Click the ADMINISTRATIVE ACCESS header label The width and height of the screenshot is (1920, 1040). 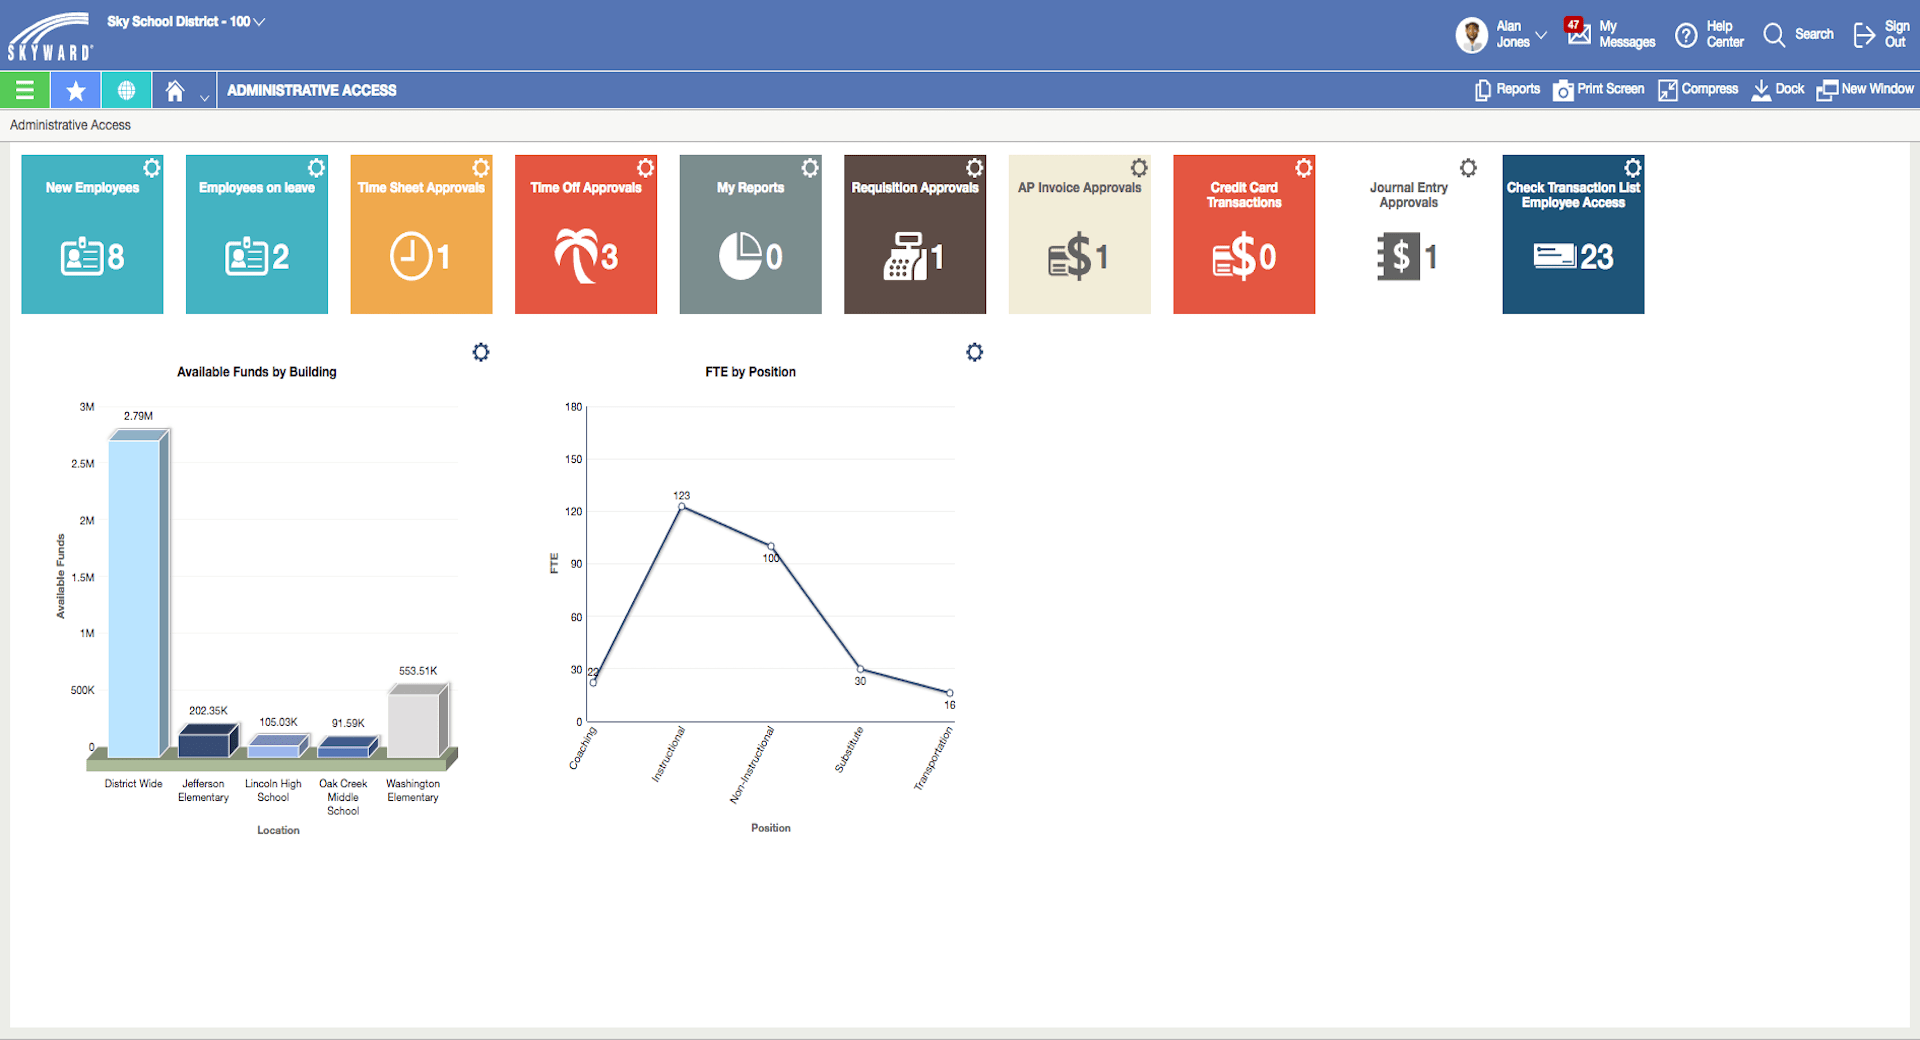click(312, 90)
